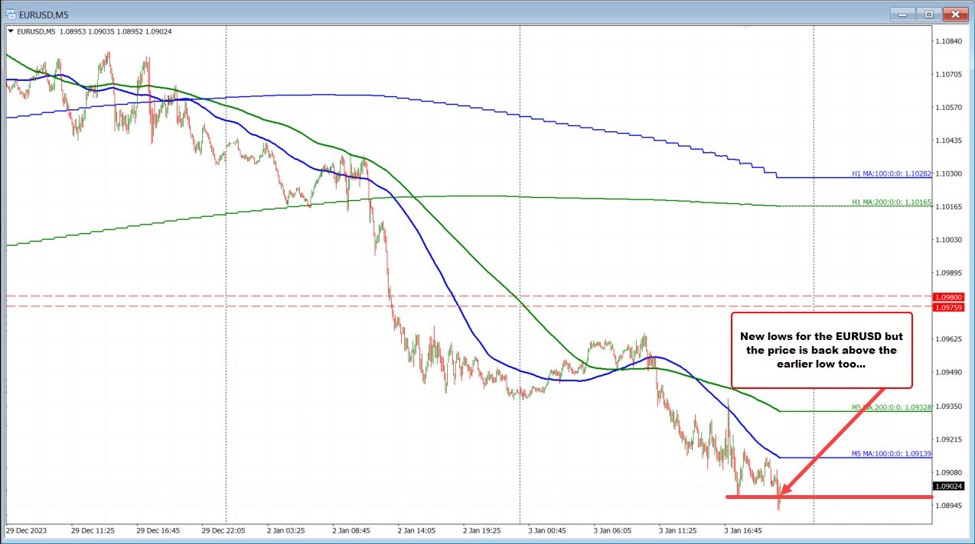Click the 1.09490 price axis label

click(949, 372)
